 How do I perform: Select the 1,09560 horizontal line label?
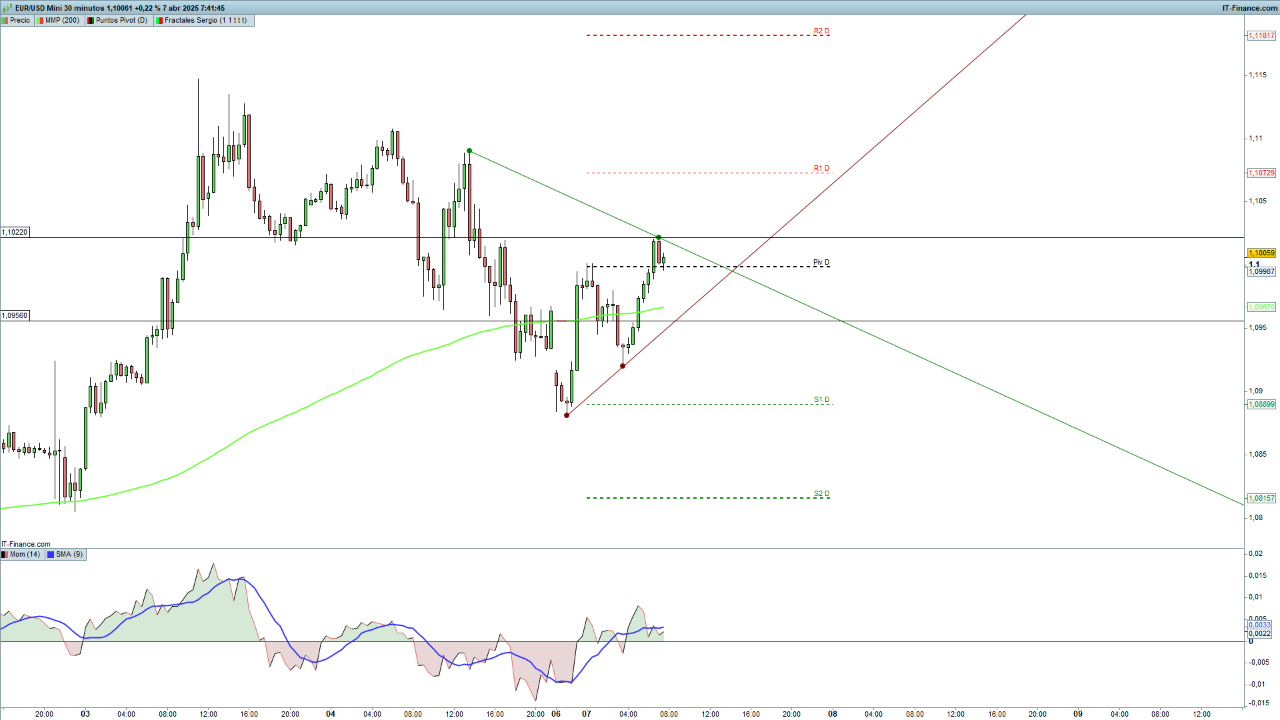[x=15, y=315]
